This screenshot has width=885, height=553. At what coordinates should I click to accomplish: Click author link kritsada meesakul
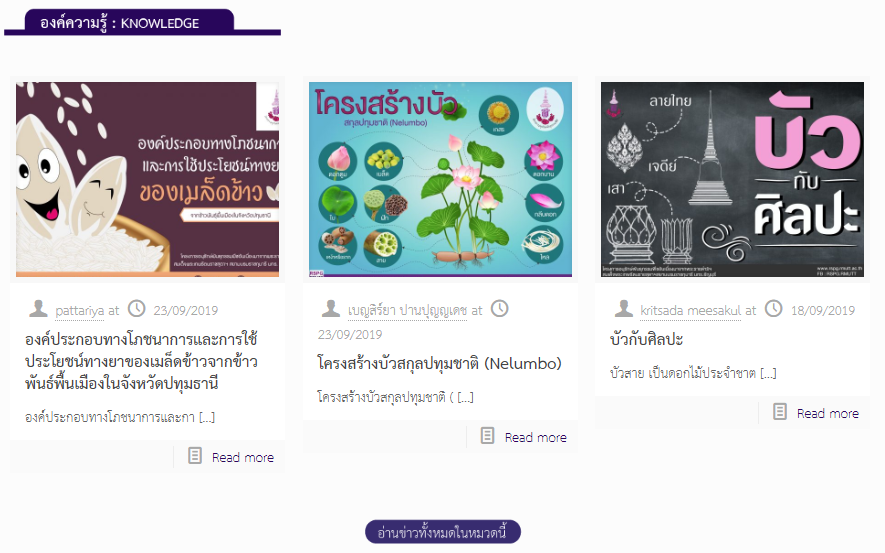[691, 310]
